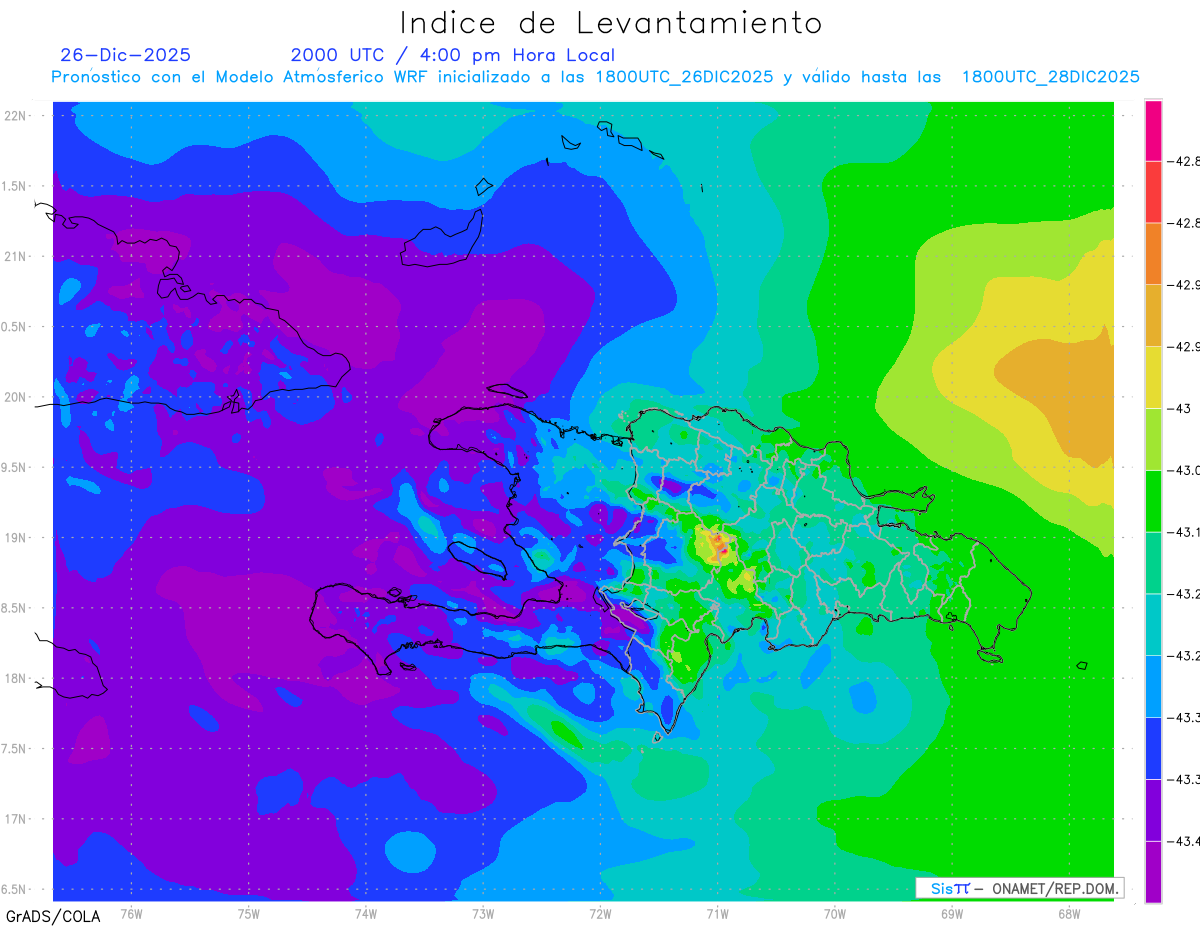The image size is (1200, 927).
Task: Click the '70W' longitude label
Action: point(835,913)
